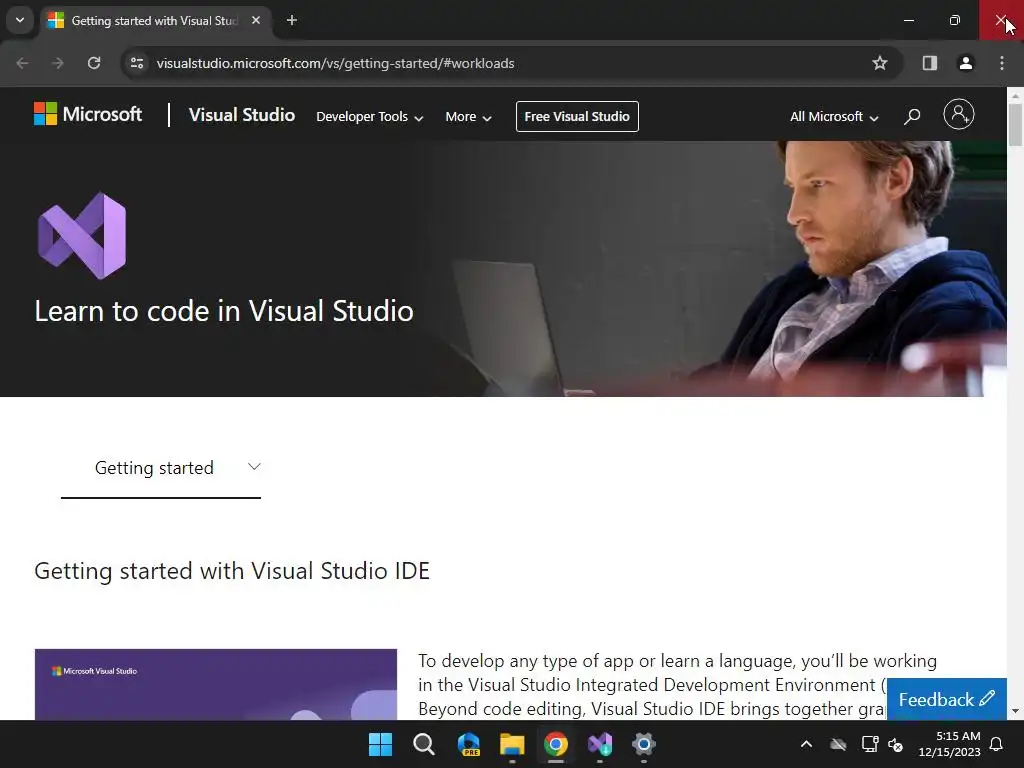Expand the More menu
The width and height of the screenshot is (1024, 768).
(468, 117)
